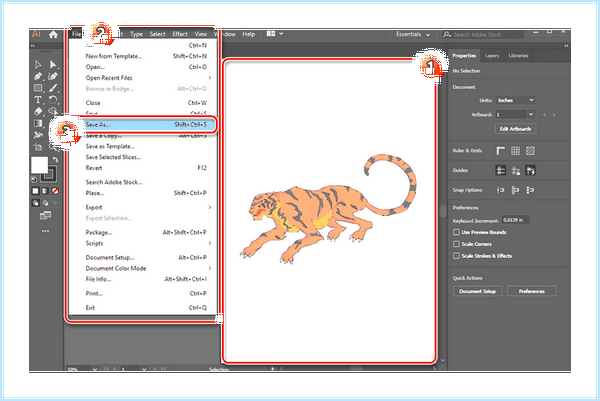The height and width of the screenshot is (401, 600).
Task: Choose the Type tool
Action: pos(38,100)
